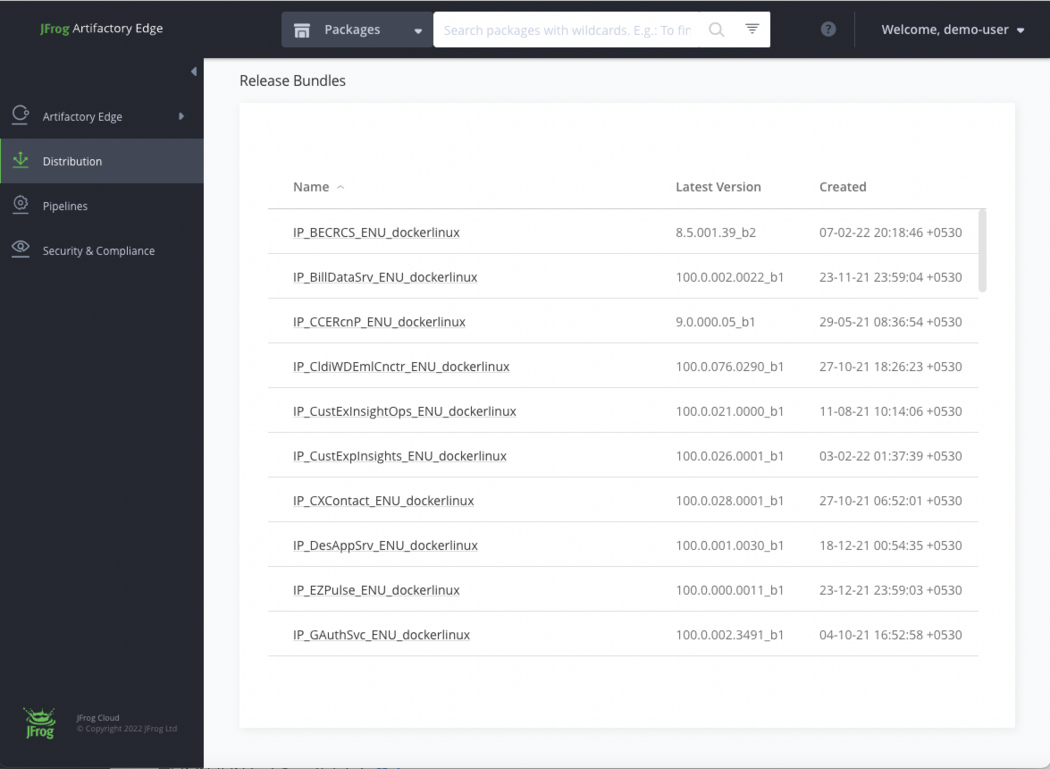
Task: Click version 9.0.000.05_b1
Action: tap(715, 322)
